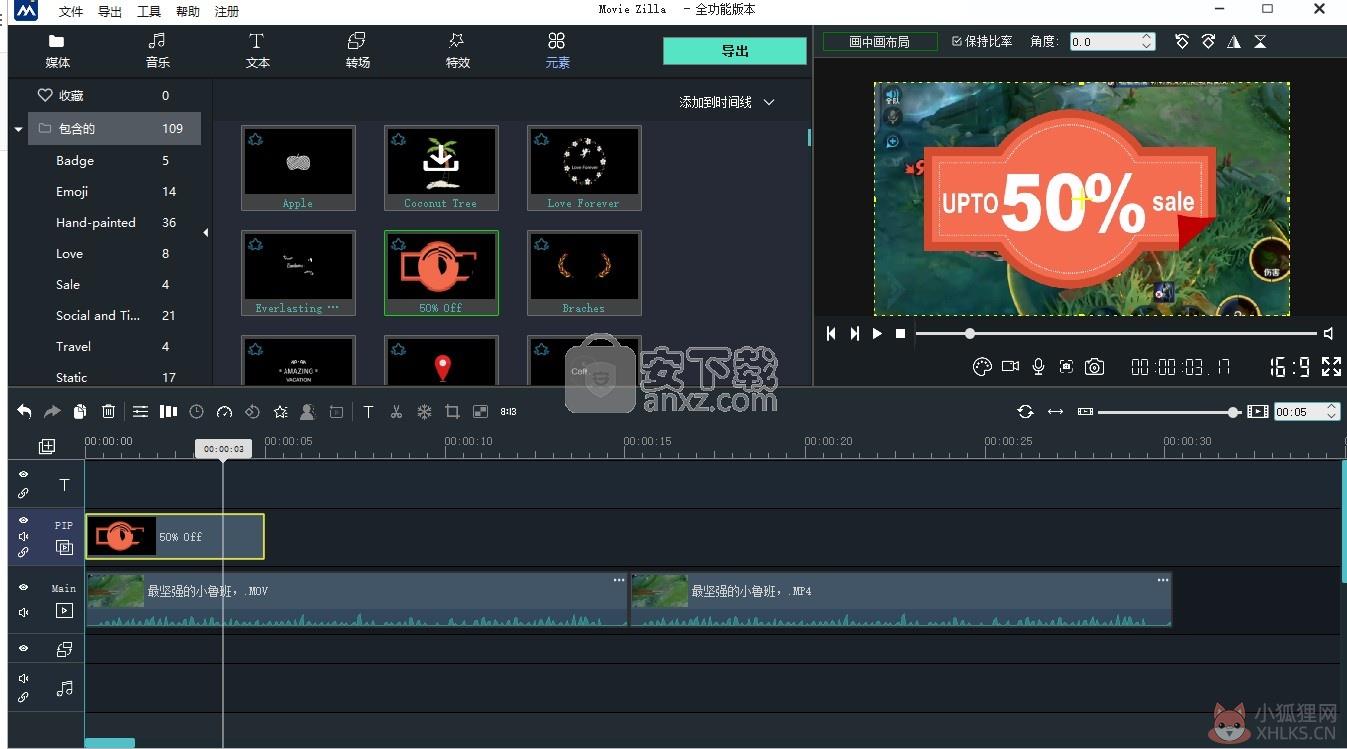Click the redo arrow in timeline toolbar
1347x749 pixels.
52,411
